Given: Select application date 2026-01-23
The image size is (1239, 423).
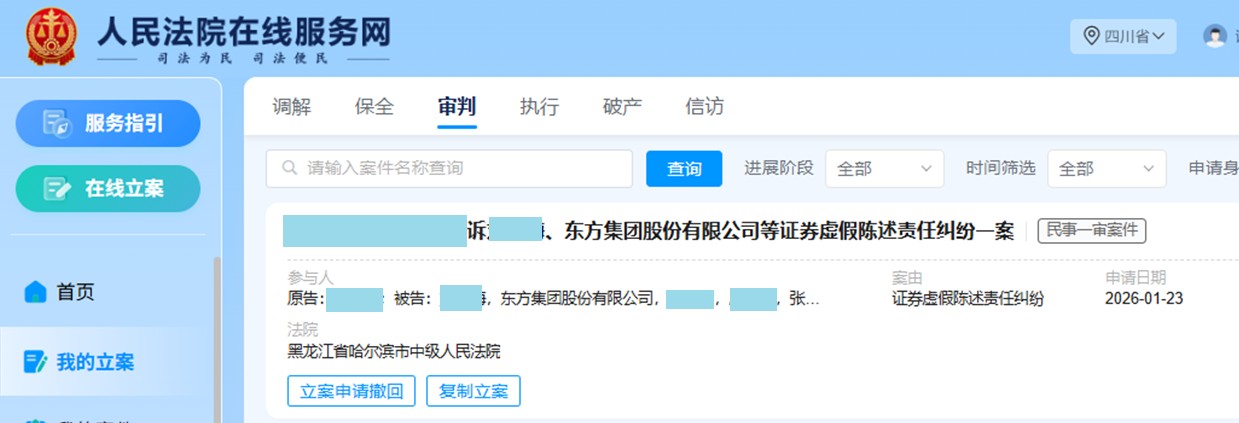Looking at the screenshot, I should [1144, 298].
